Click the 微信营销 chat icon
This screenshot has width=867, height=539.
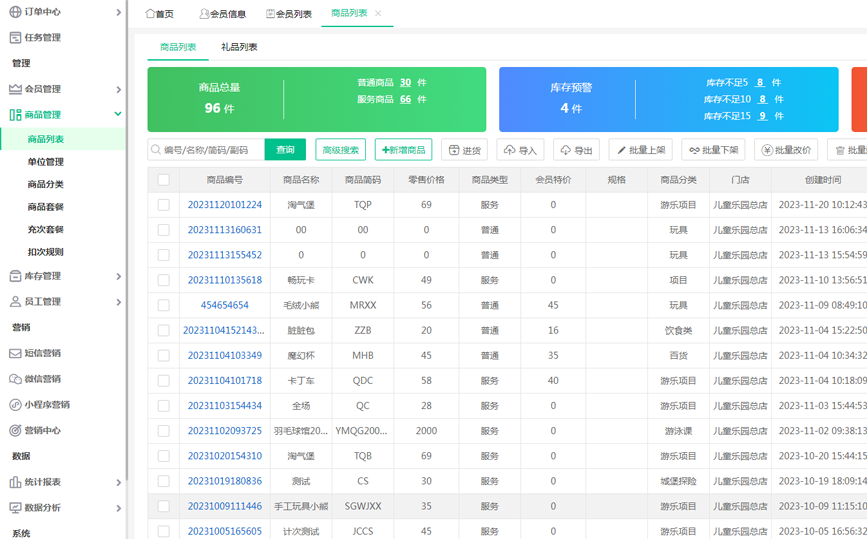15,379
